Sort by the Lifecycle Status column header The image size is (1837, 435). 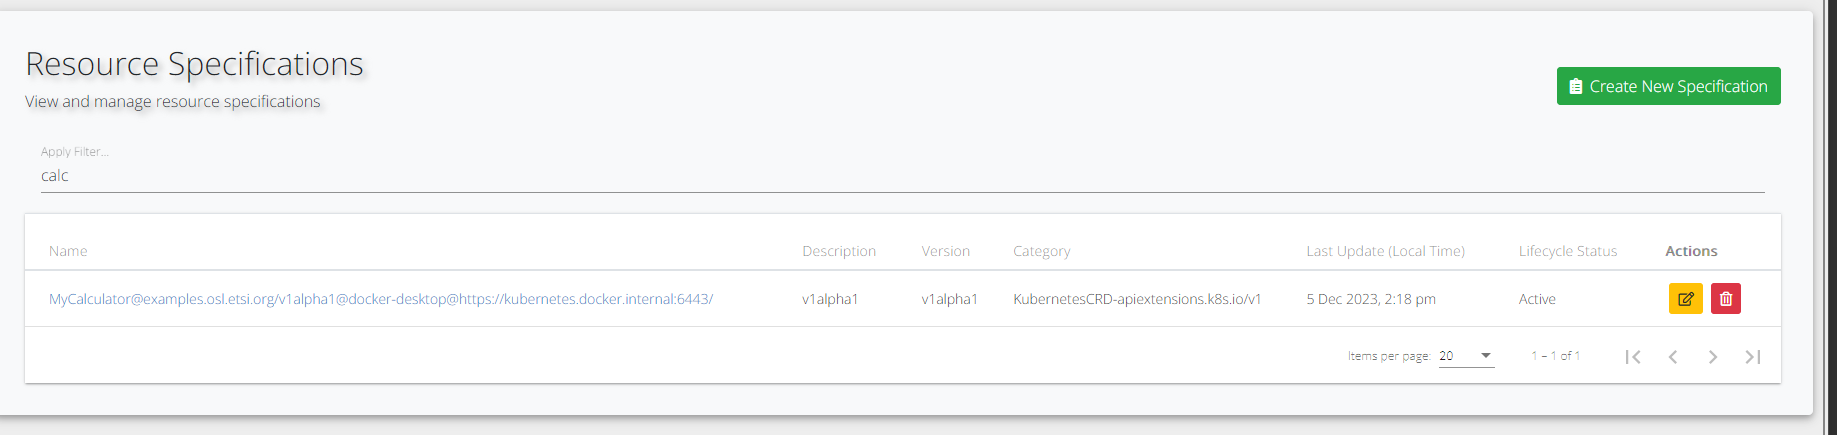[1567, 251]
